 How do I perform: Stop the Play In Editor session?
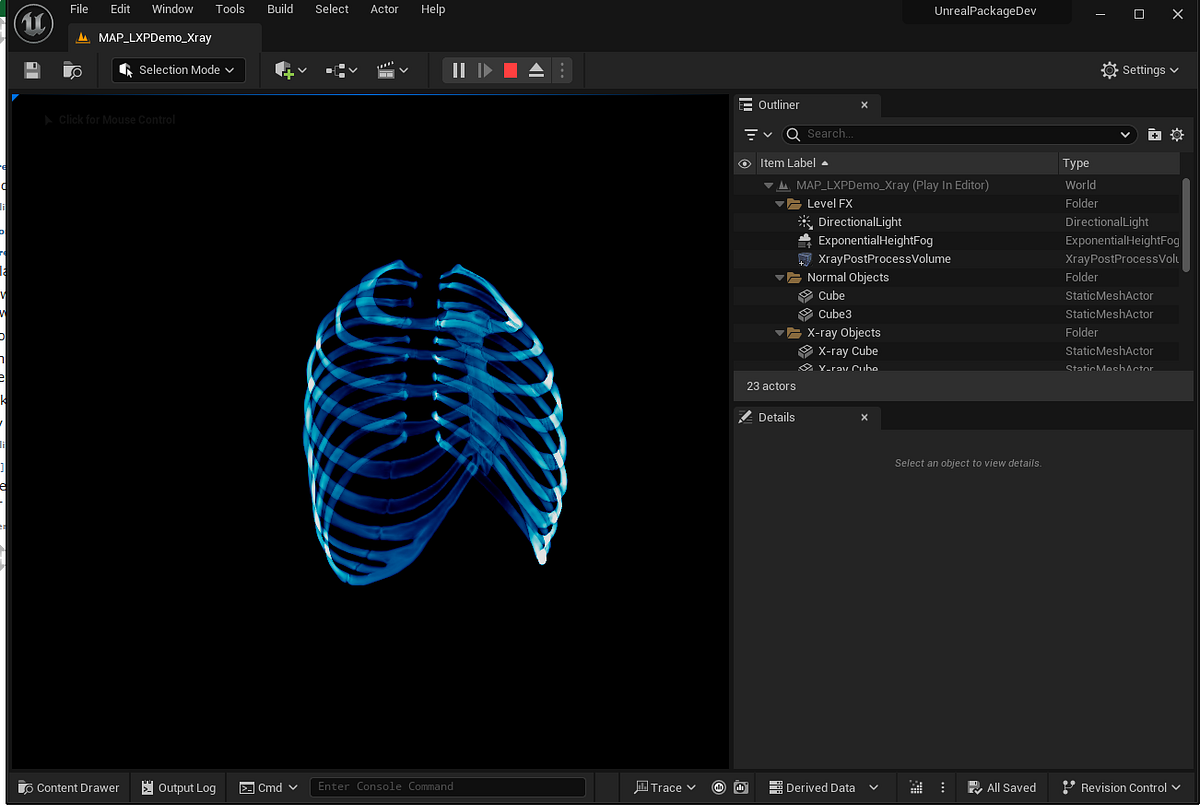pyautogui.click(x=508, y=70)
